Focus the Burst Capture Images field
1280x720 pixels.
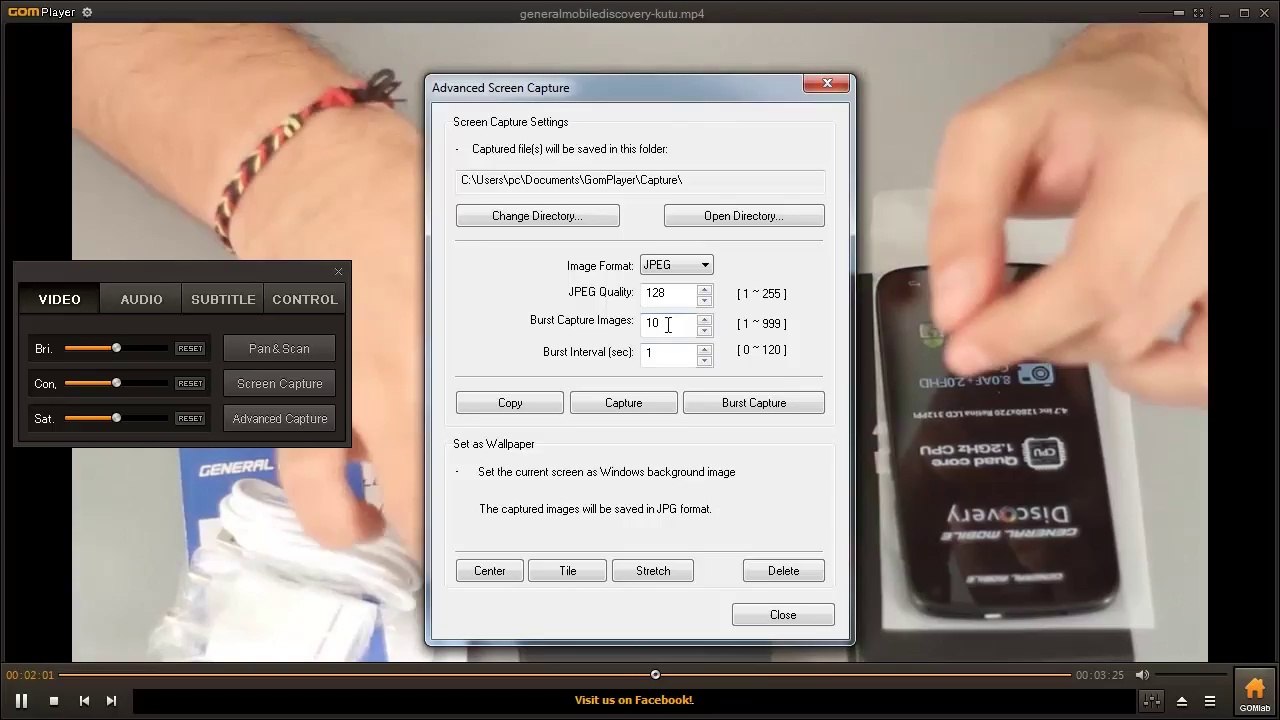coord(669,323)
